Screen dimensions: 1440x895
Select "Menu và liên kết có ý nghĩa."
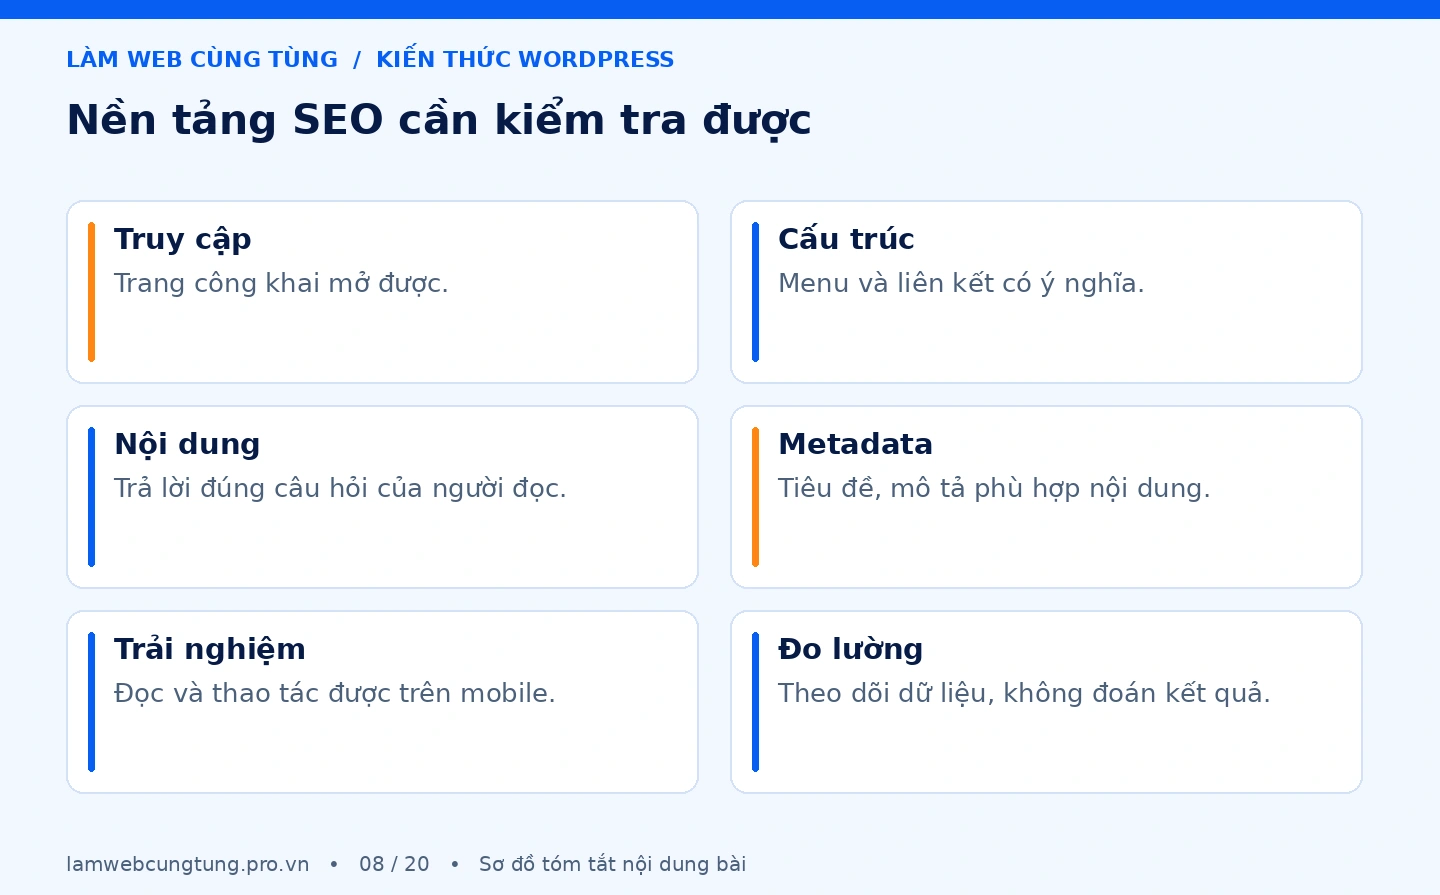[961, 284]
